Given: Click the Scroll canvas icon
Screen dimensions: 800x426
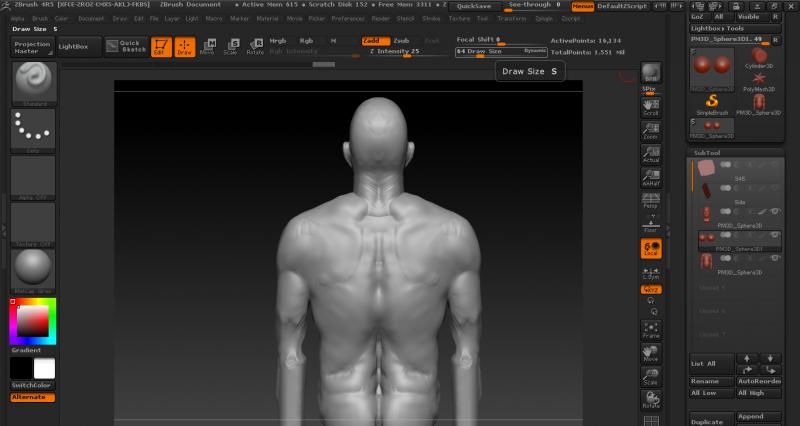Looking at the screenshot, I should (650, 106).
